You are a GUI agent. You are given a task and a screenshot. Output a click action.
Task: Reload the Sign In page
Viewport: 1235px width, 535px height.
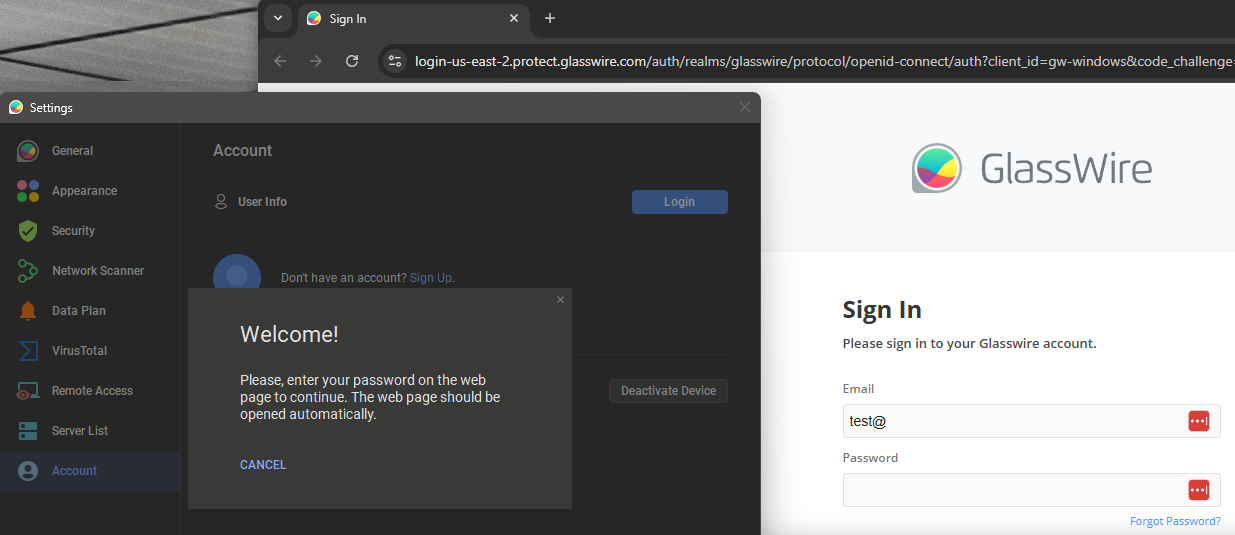coord(352,61)
